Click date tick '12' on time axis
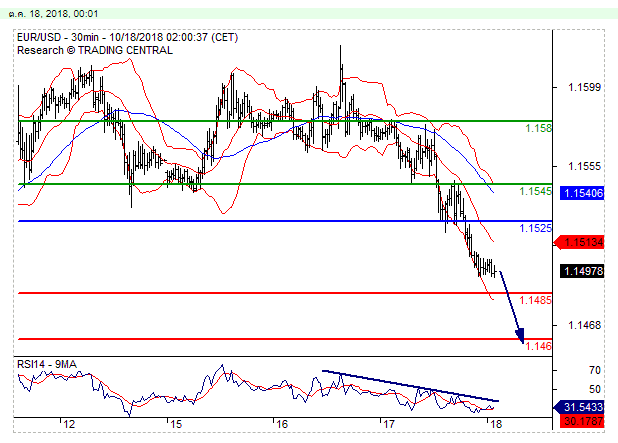Screen dimensions: 618x443 tap(69, 424)
